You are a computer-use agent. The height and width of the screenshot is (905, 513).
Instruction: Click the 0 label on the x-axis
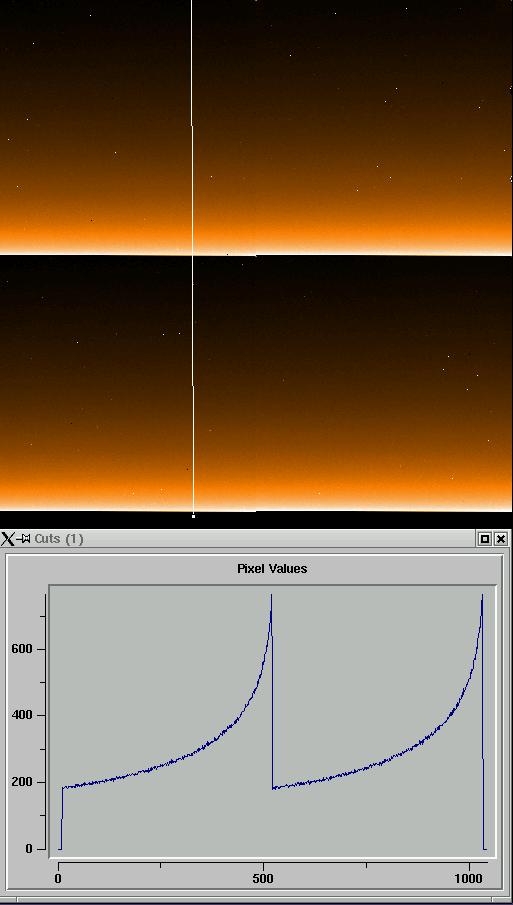58,879
